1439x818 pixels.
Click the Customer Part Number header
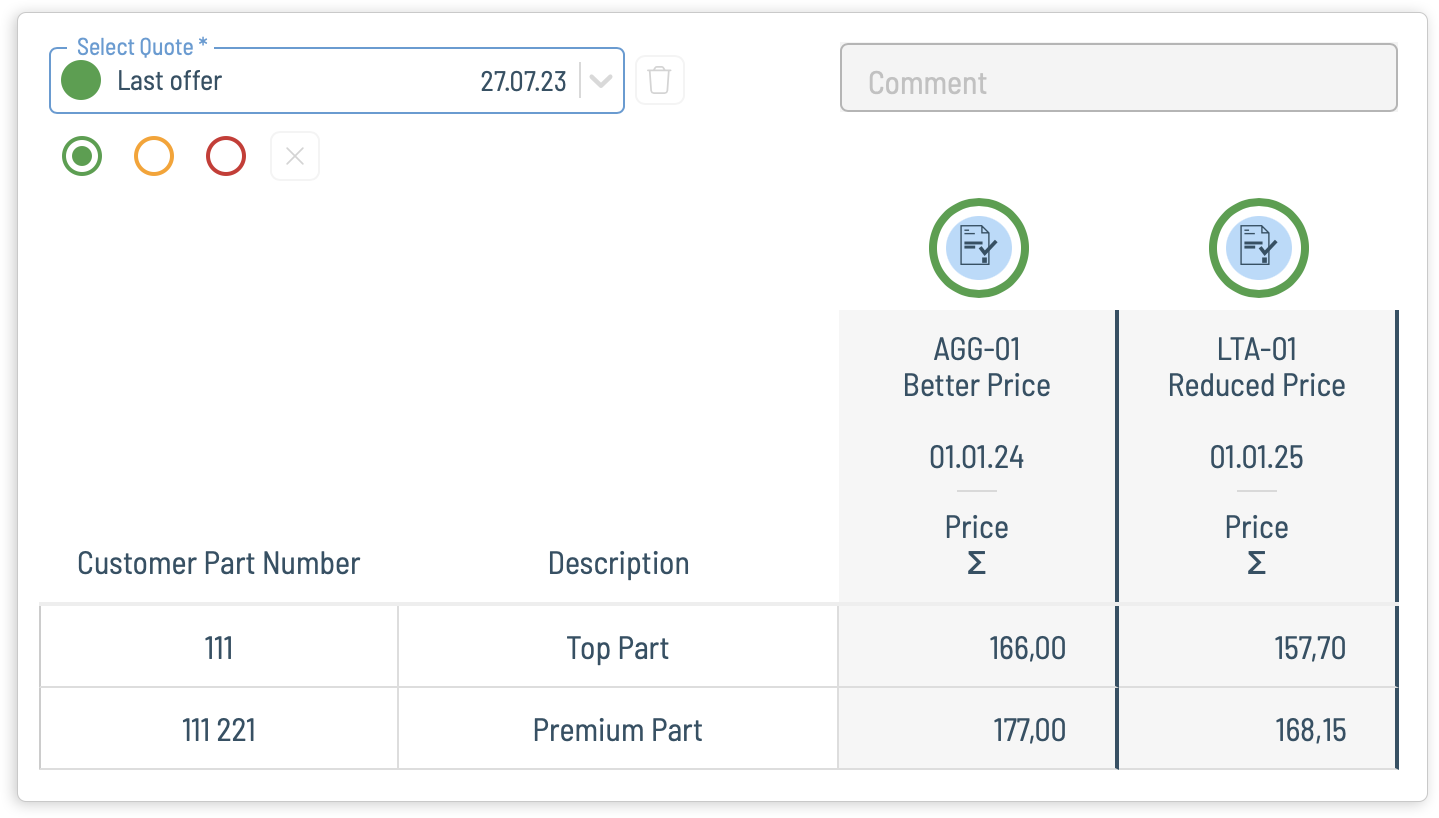tap(219, 563)
